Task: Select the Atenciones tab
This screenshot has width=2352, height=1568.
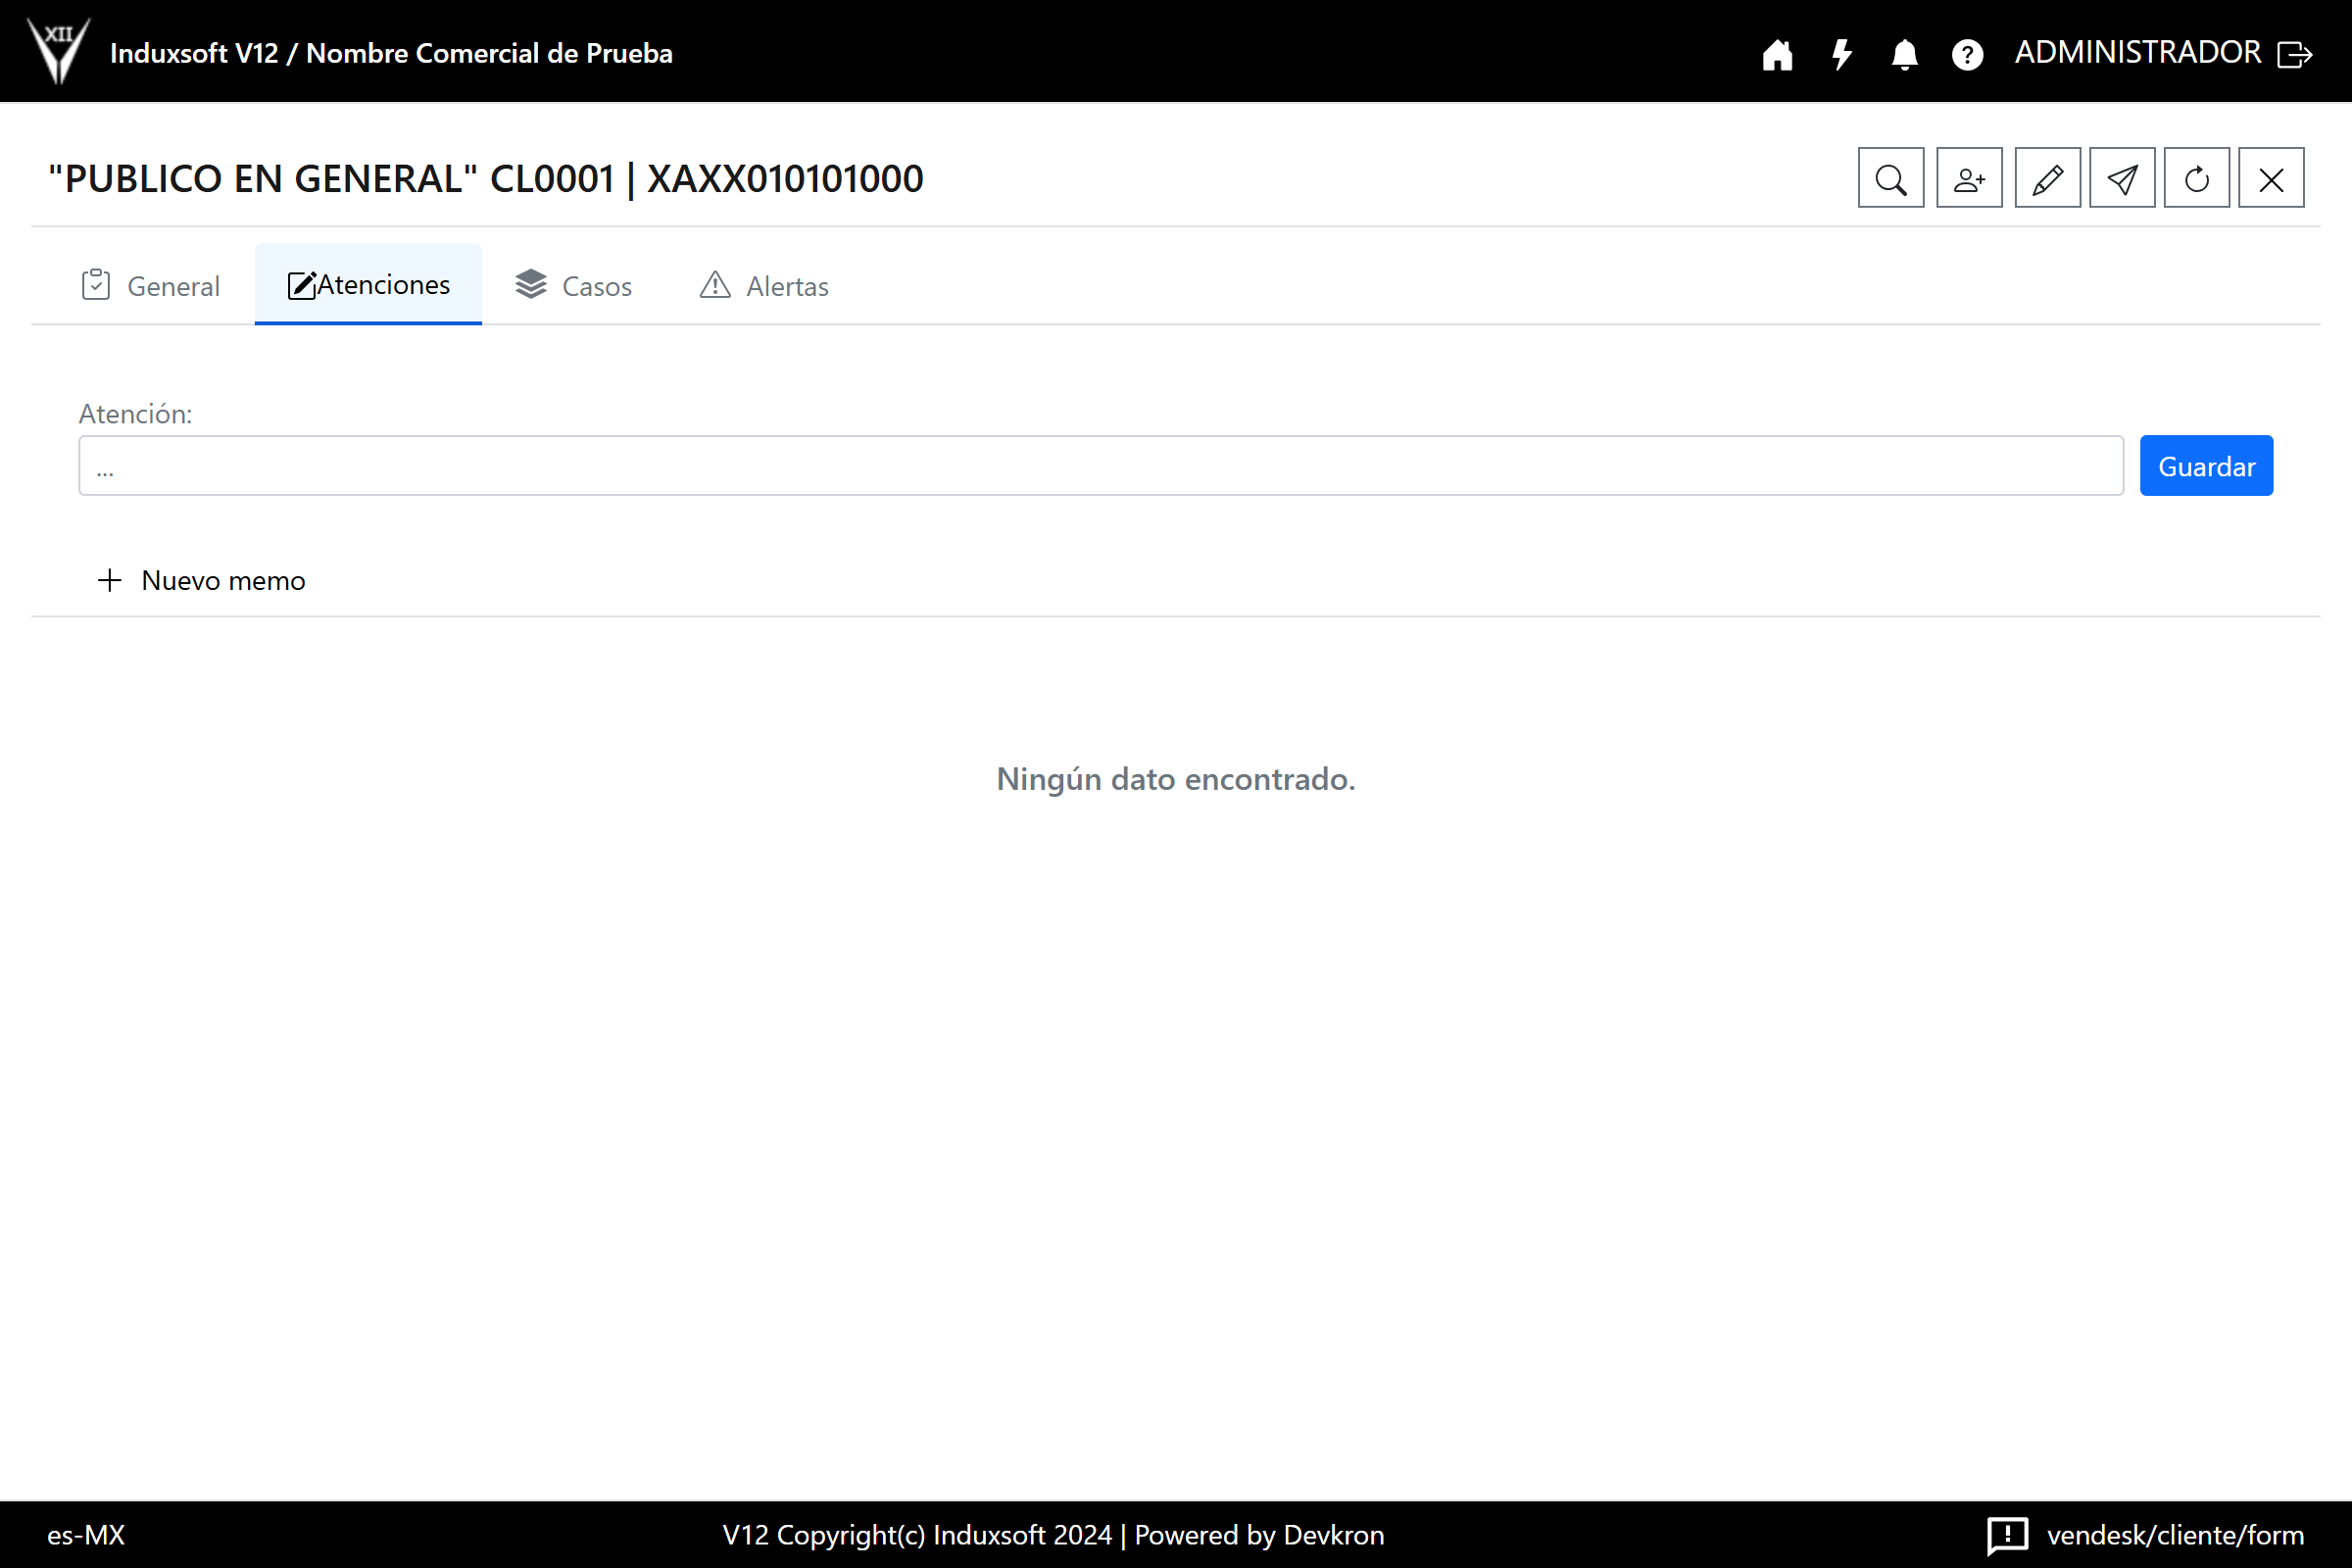Action: (x=368, y=285)
